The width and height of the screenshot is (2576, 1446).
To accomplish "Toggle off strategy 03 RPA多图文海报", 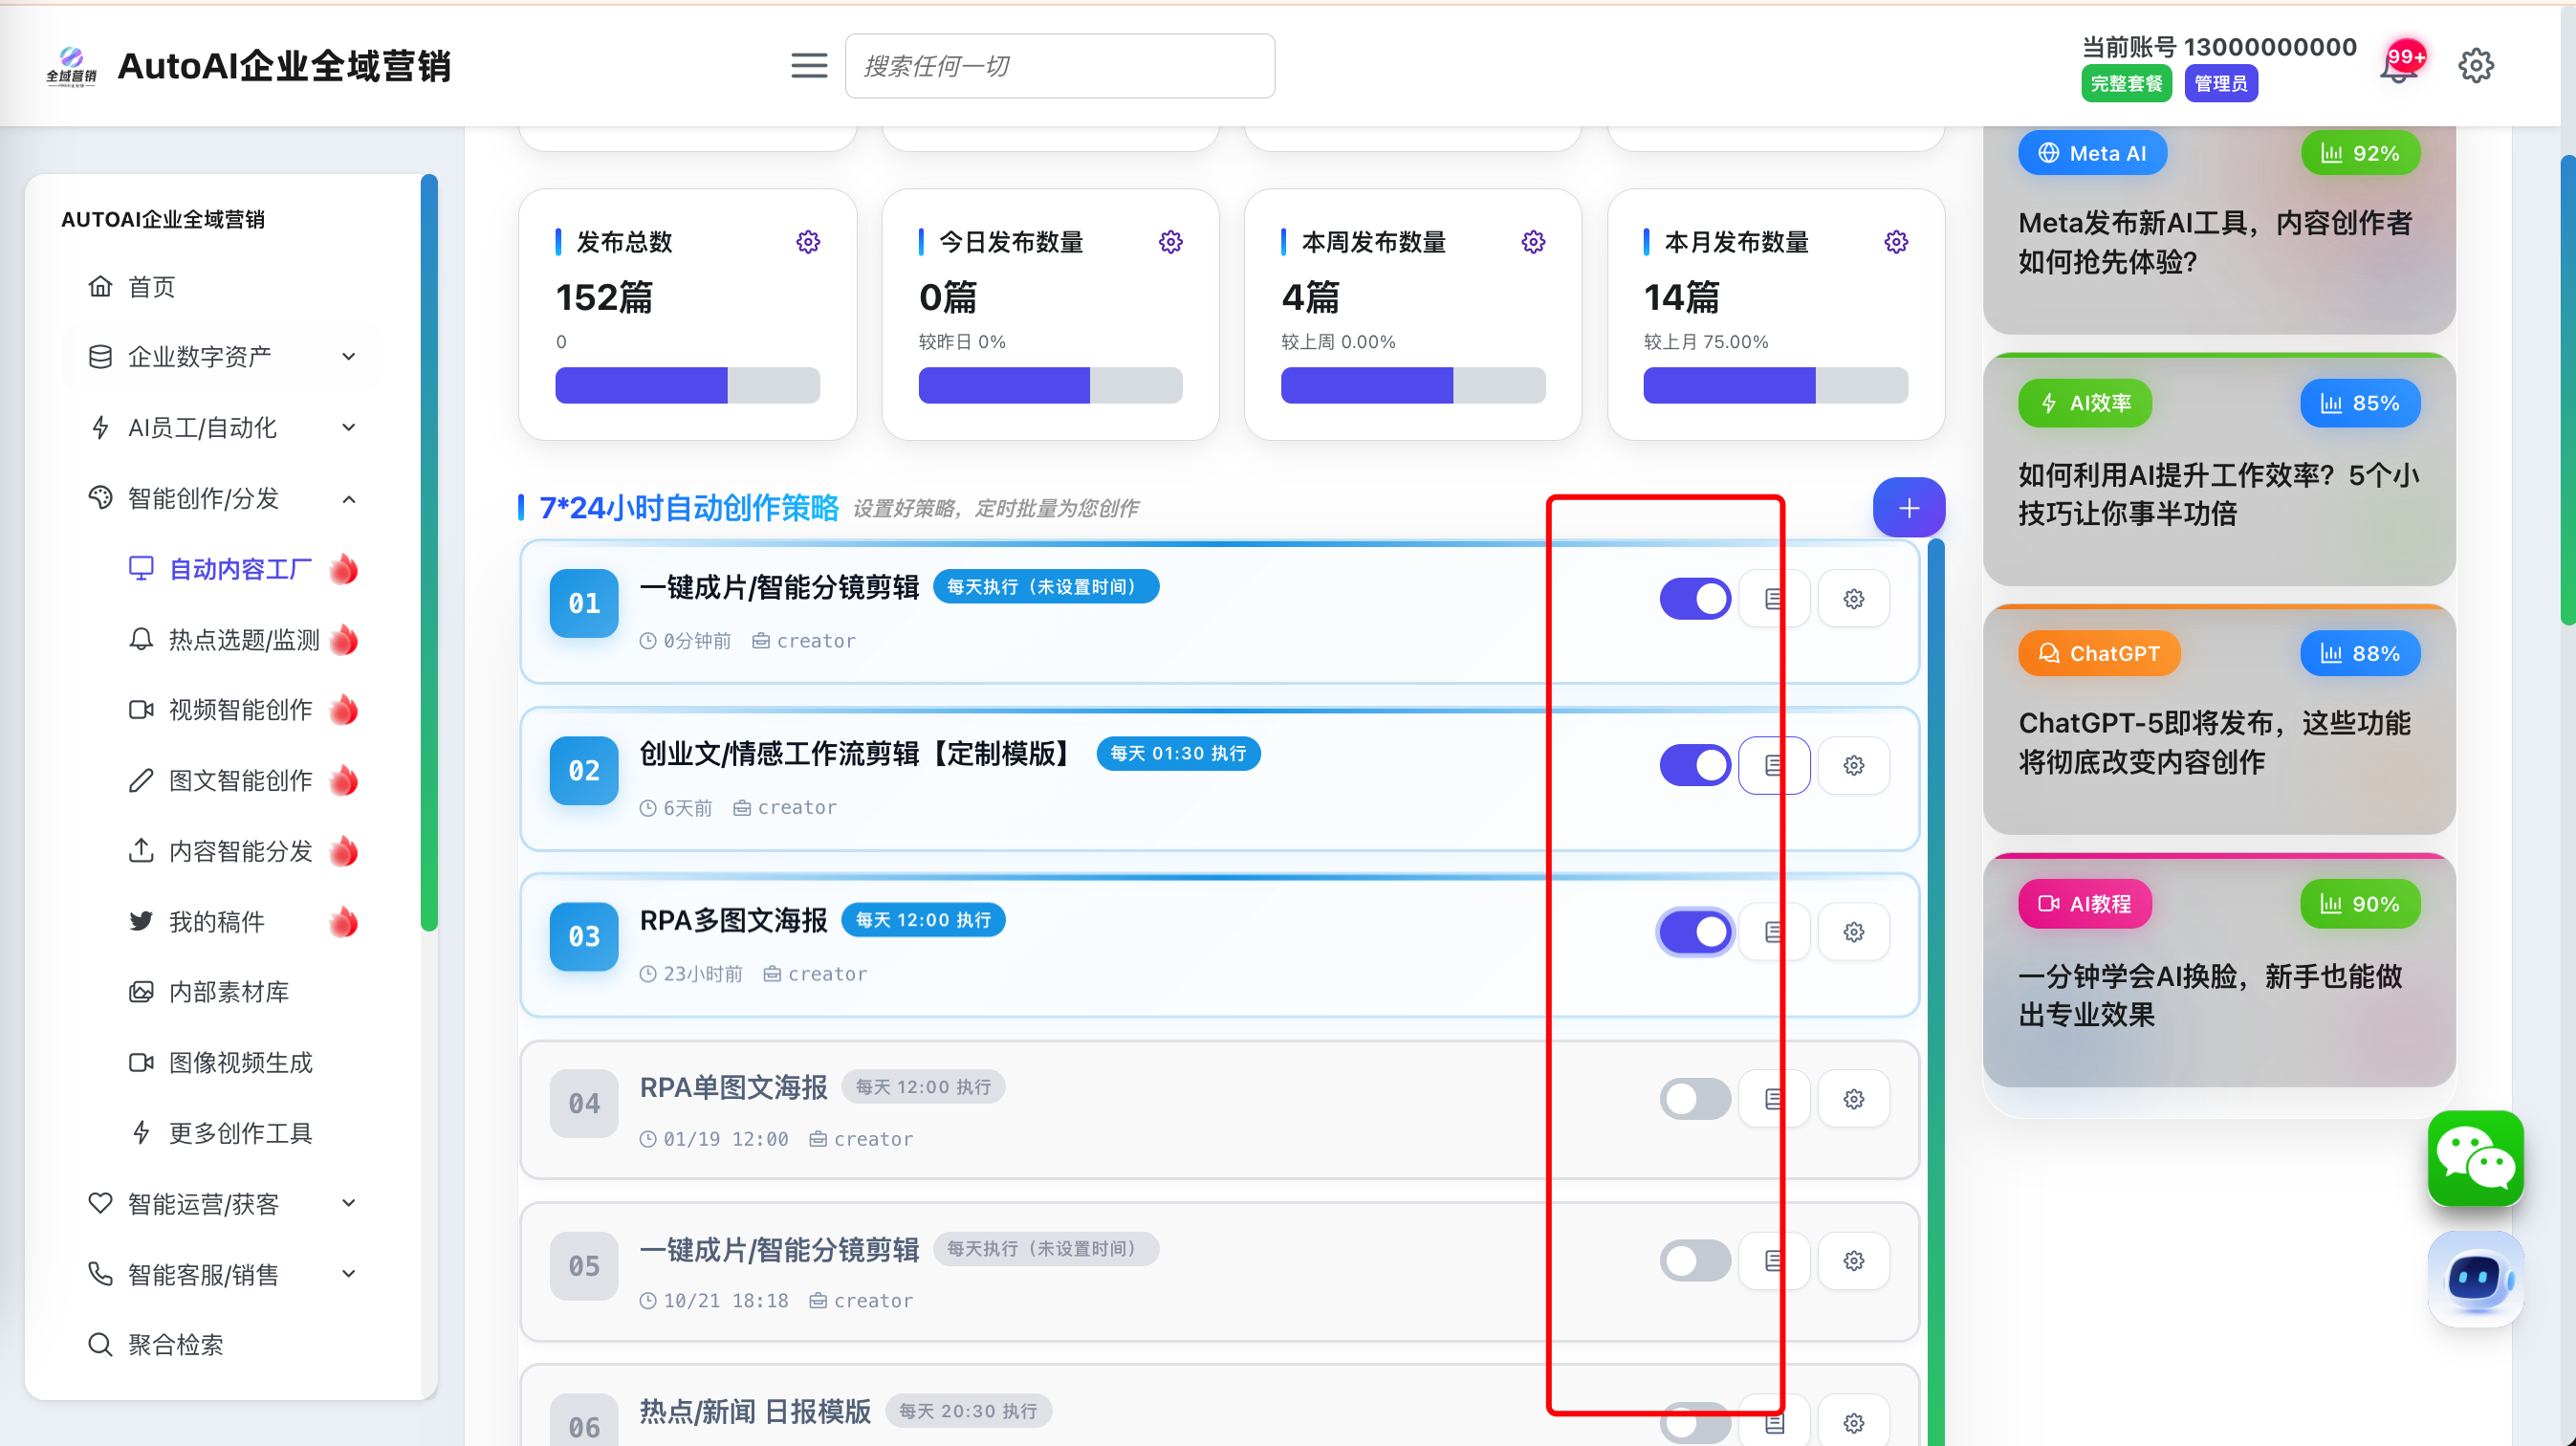I will point(1695,933).
